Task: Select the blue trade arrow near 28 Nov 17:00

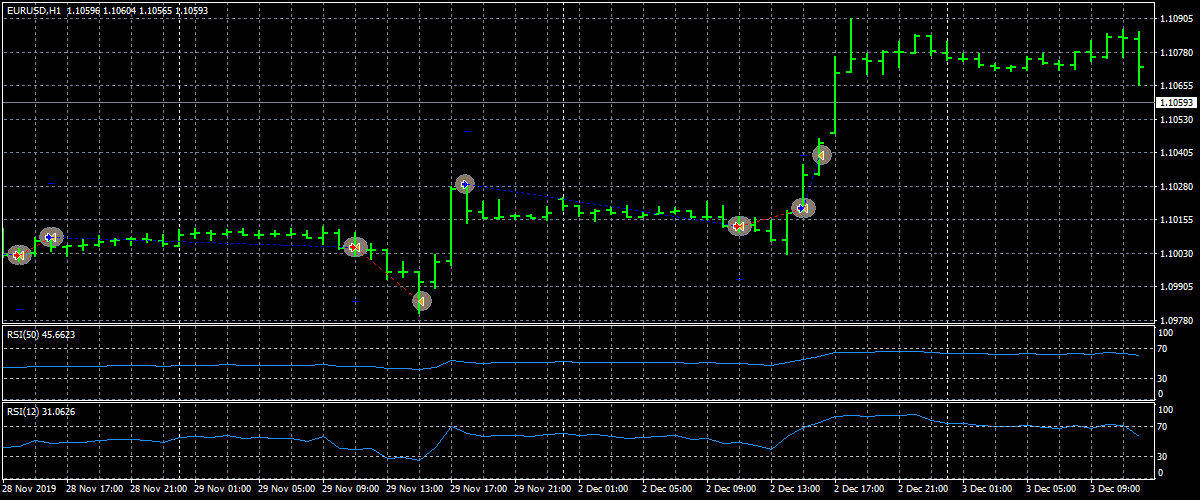Action: 51,237
